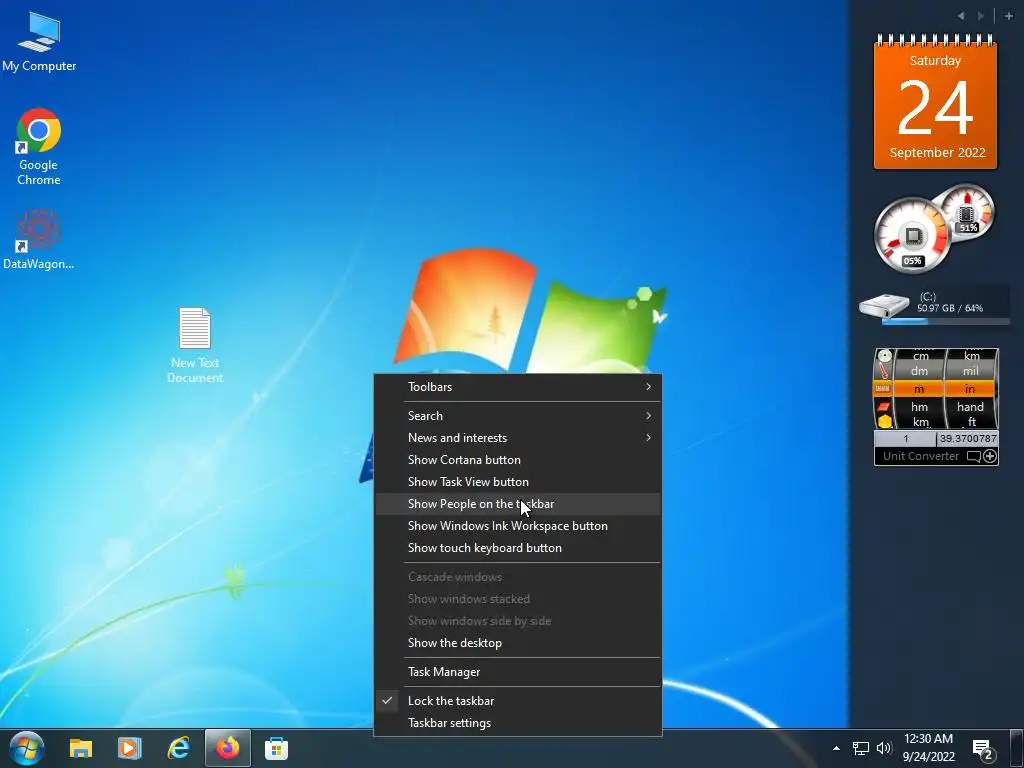Choose 'mil' in the target unit list
The width and height of the screenshot is (1024, 768).
tap(970, 371)
